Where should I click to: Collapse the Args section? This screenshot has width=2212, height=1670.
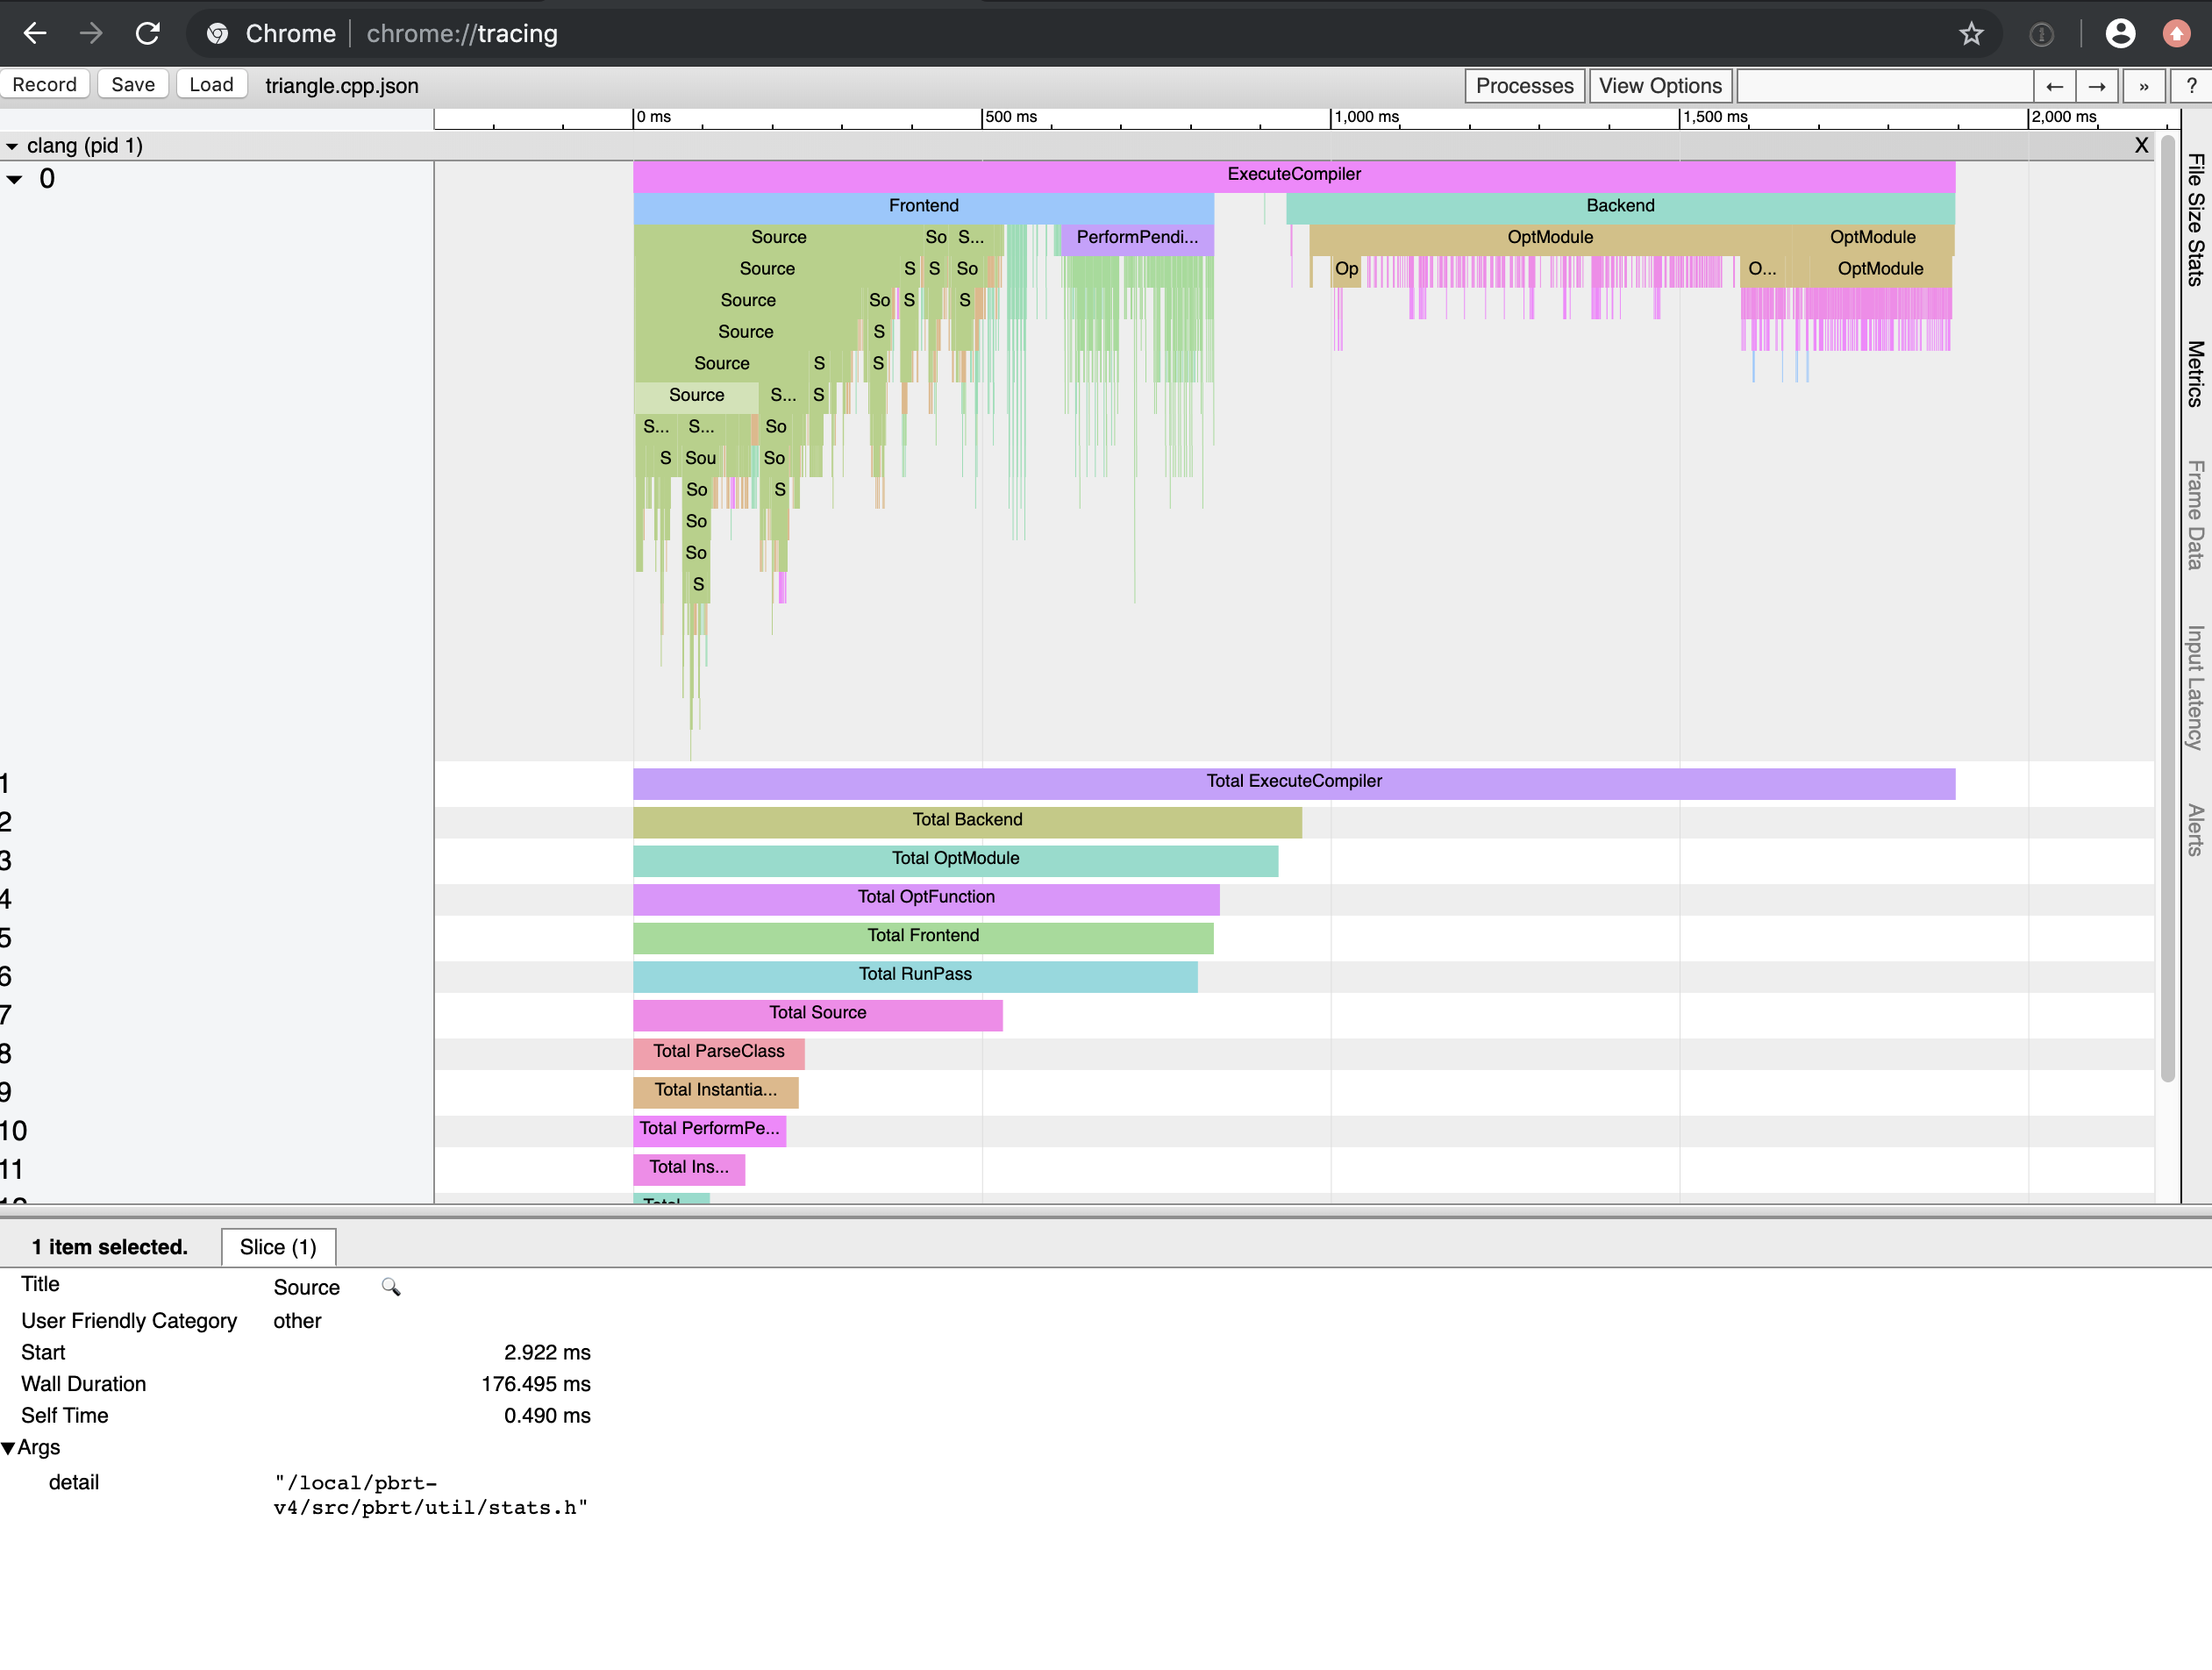(9, 1448)
